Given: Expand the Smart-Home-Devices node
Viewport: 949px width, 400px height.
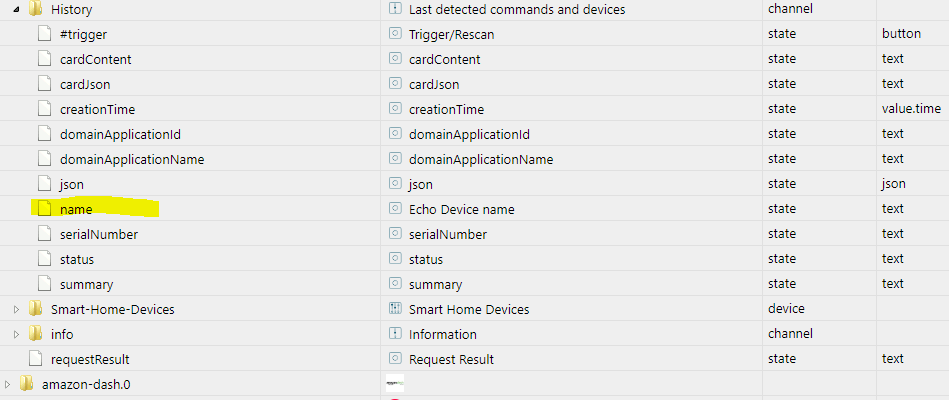Looking at the screenshot, I should pos(16,309).
